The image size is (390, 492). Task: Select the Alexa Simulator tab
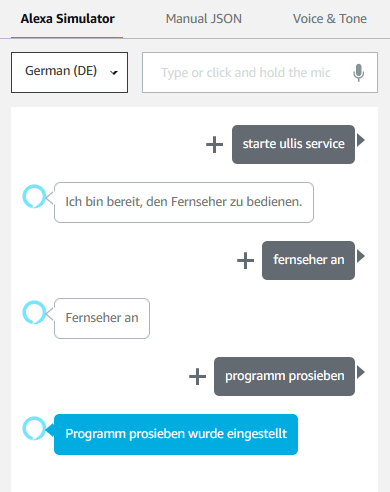pos(67,19)
